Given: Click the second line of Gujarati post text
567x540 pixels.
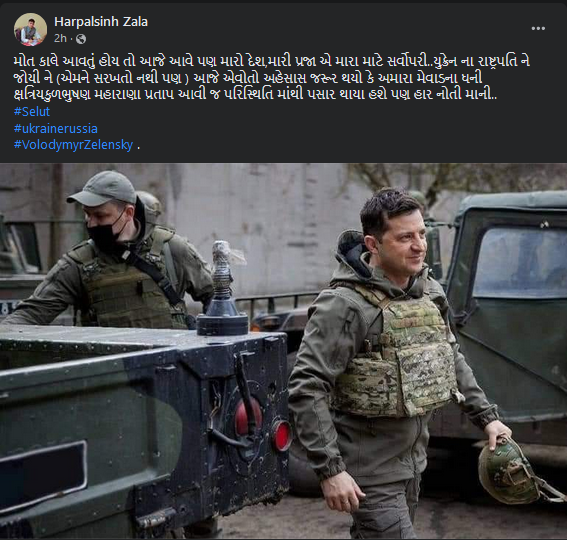Looking at the screenshot, I should point(248,78).
